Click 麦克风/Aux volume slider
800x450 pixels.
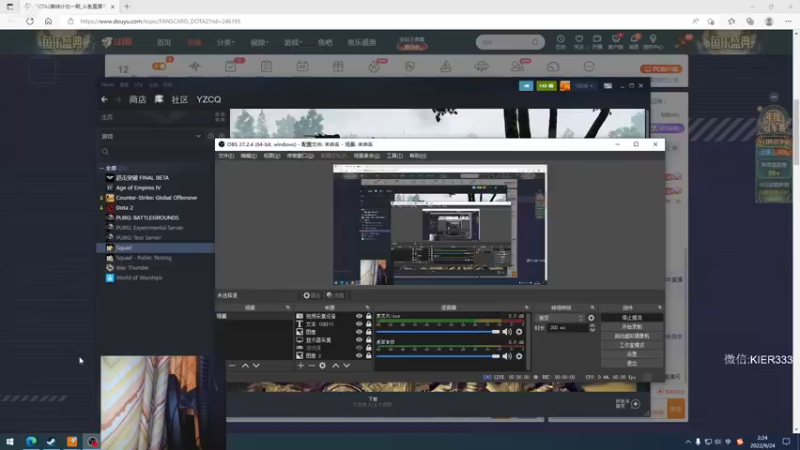(438, 332)
